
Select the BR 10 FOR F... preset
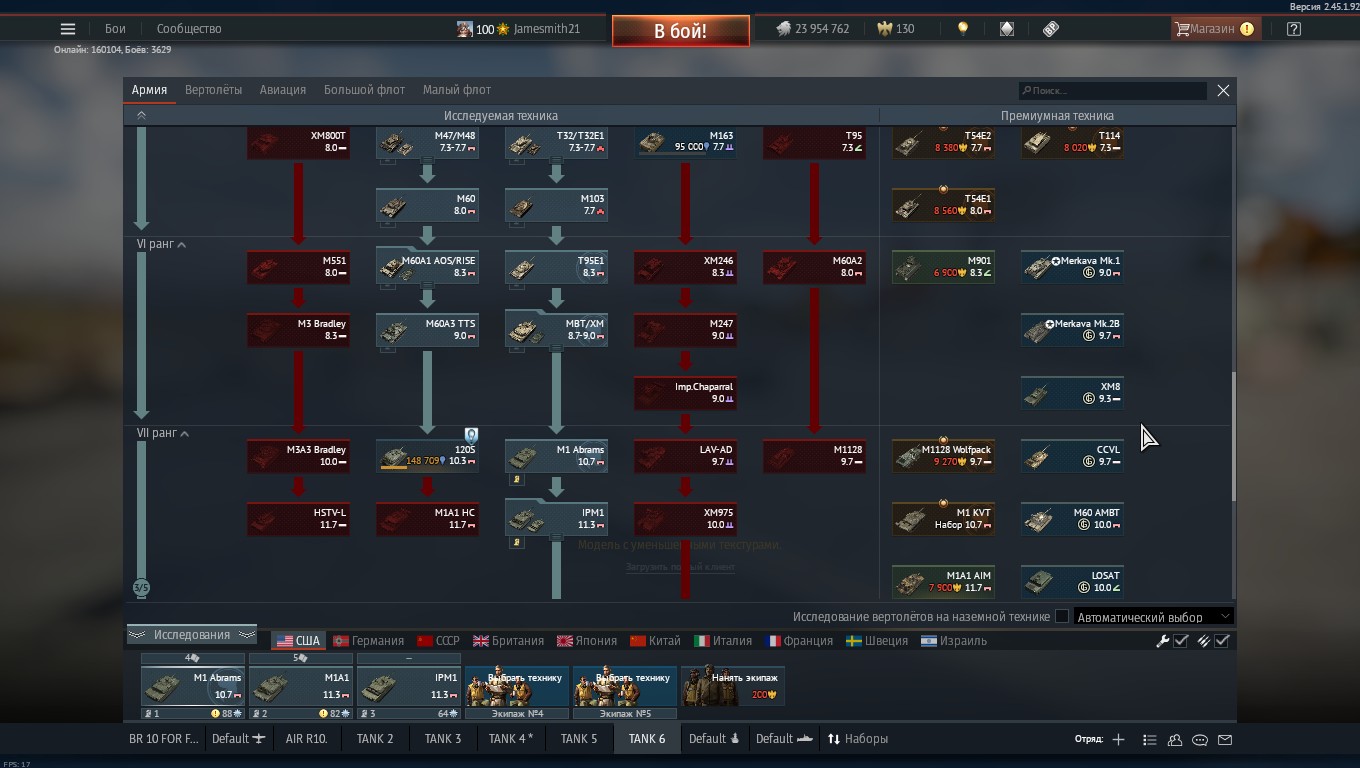[164, 739]
